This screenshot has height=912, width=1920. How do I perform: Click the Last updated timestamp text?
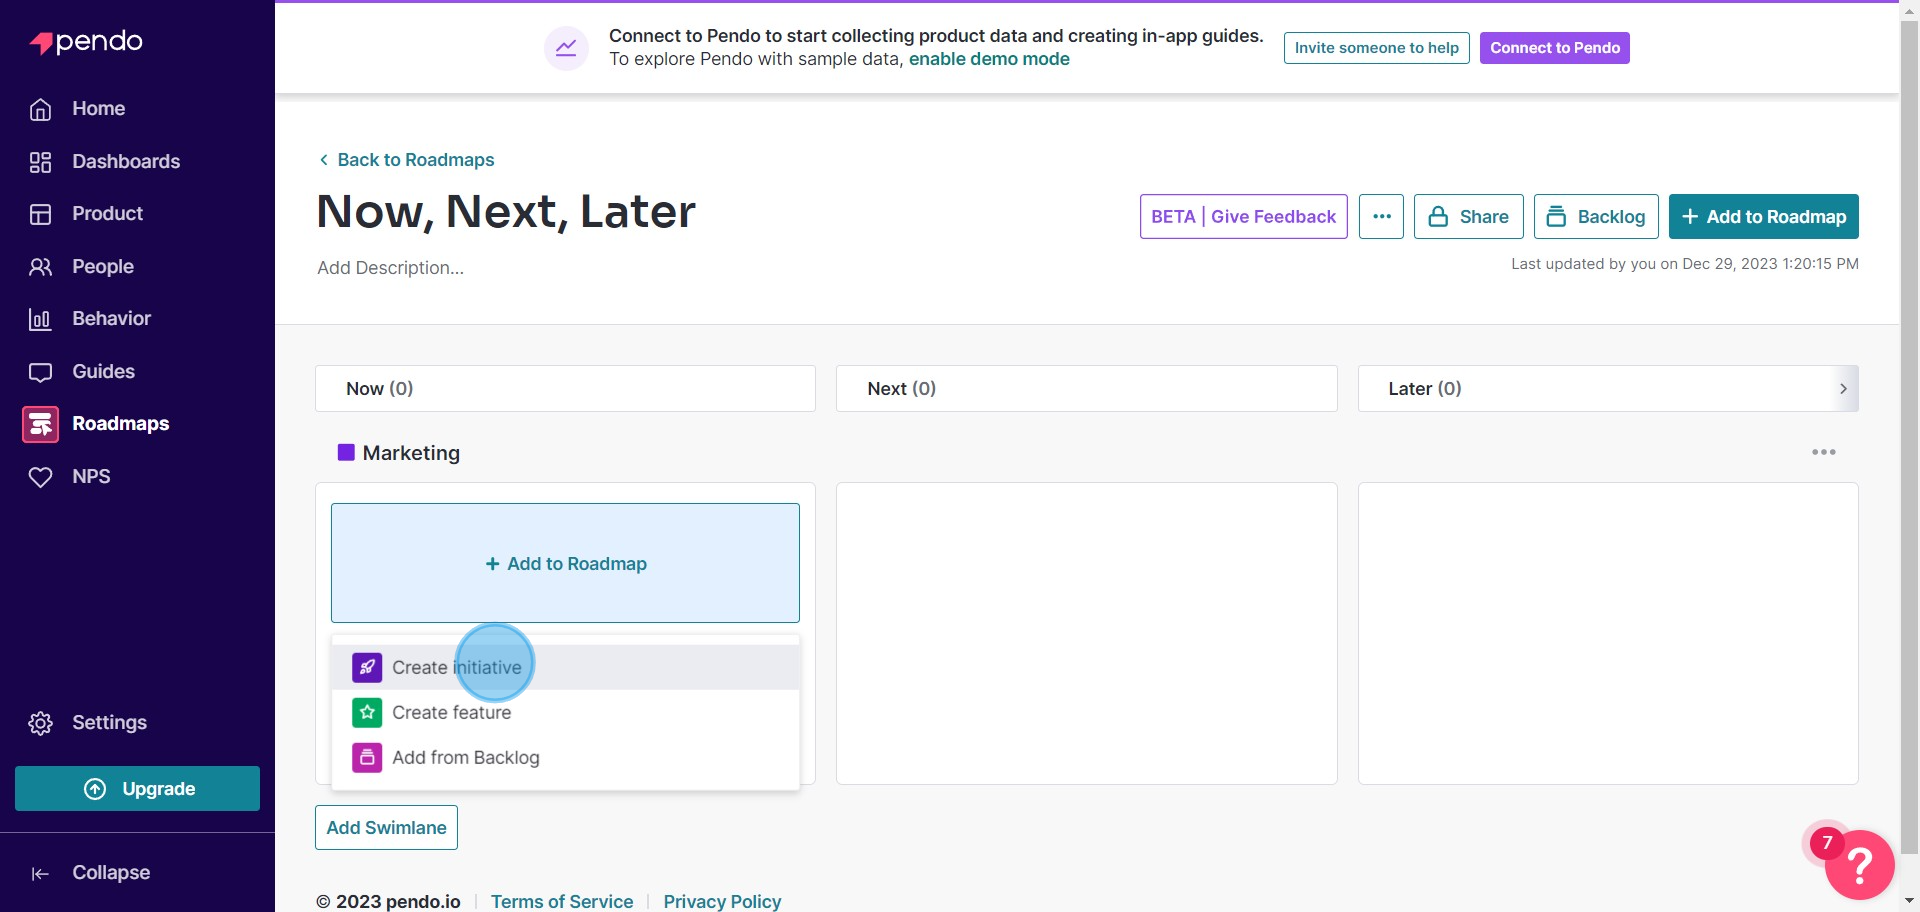[1684, 264]
